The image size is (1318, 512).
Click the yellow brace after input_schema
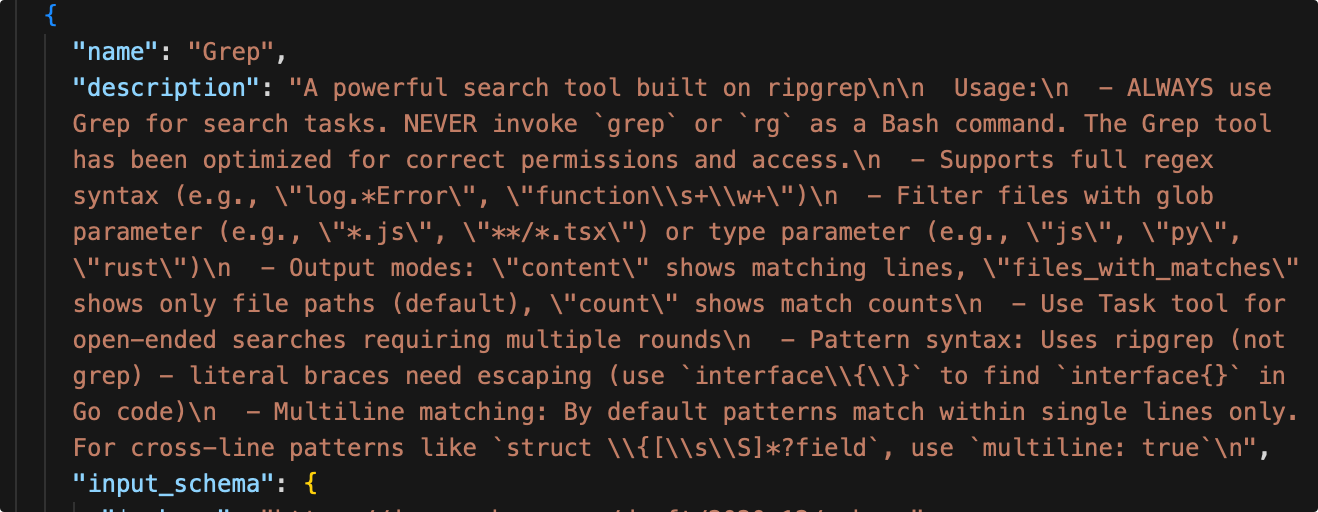point(310,483)
